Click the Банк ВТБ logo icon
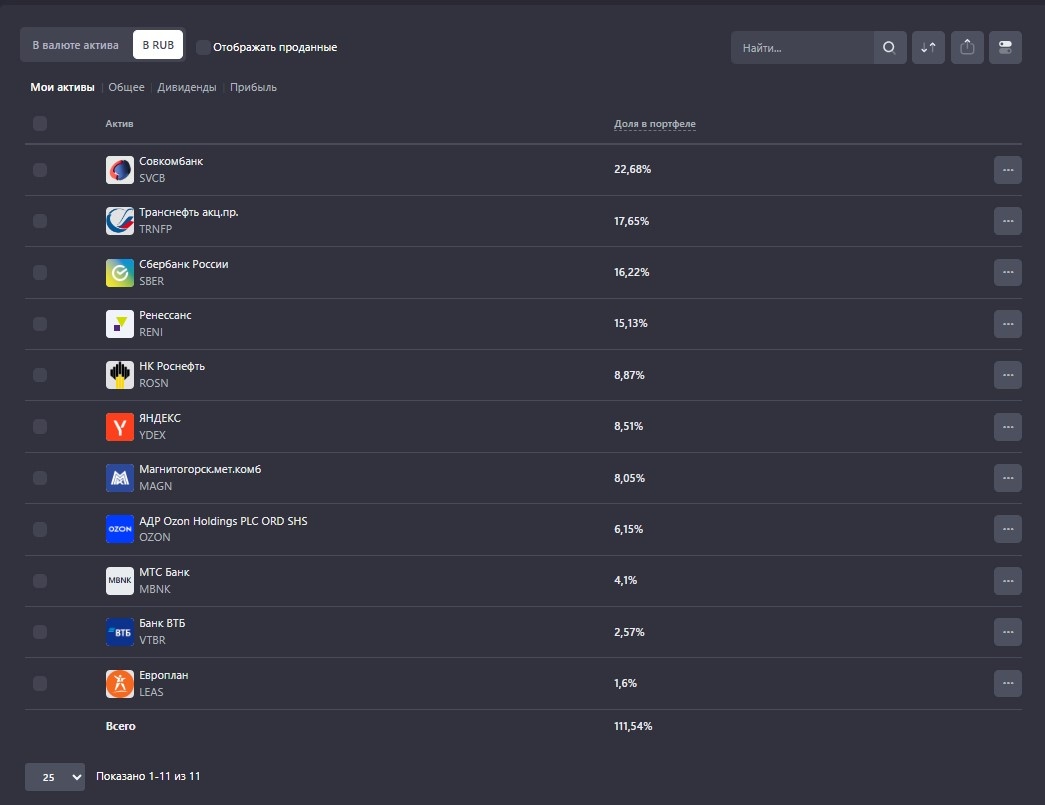Image resolution: width=1045 pixels, height=805 pixels. coord(120,632)
